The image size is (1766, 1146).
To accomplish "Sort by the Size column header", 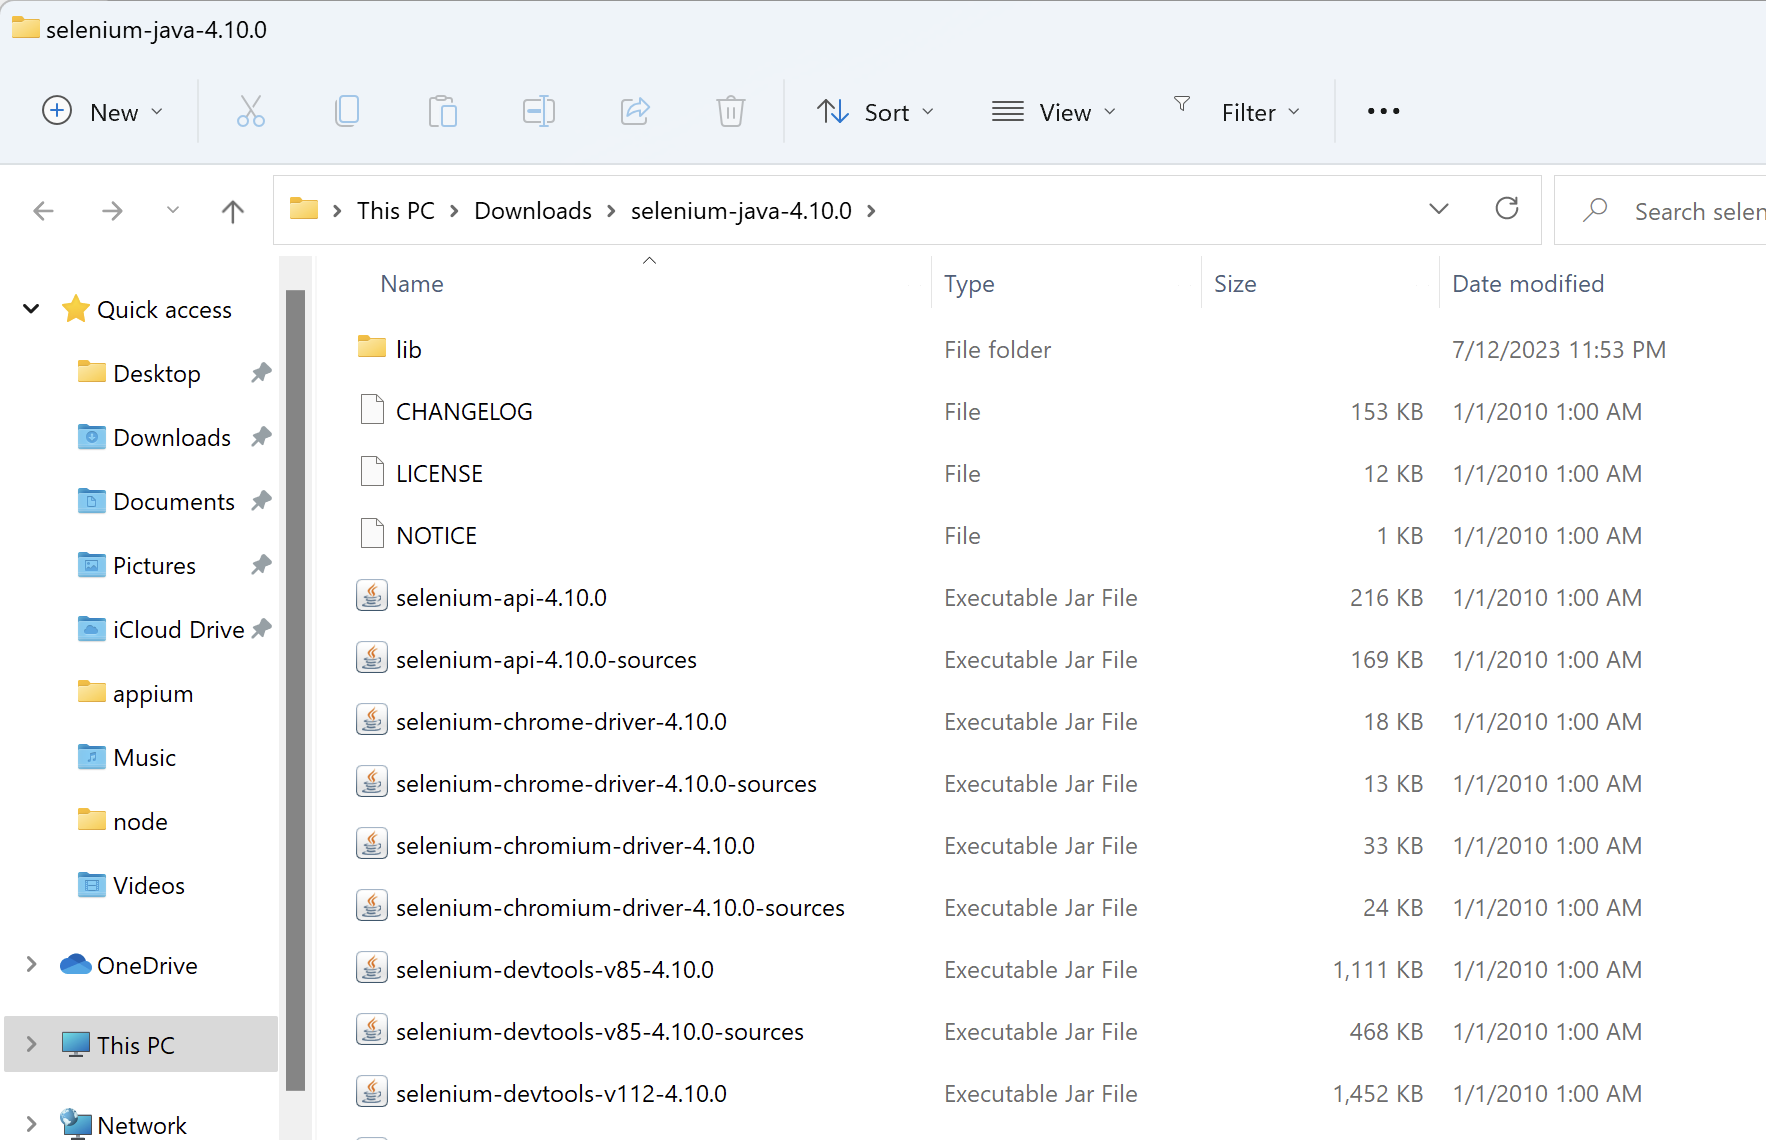I will click(1235, 284).
